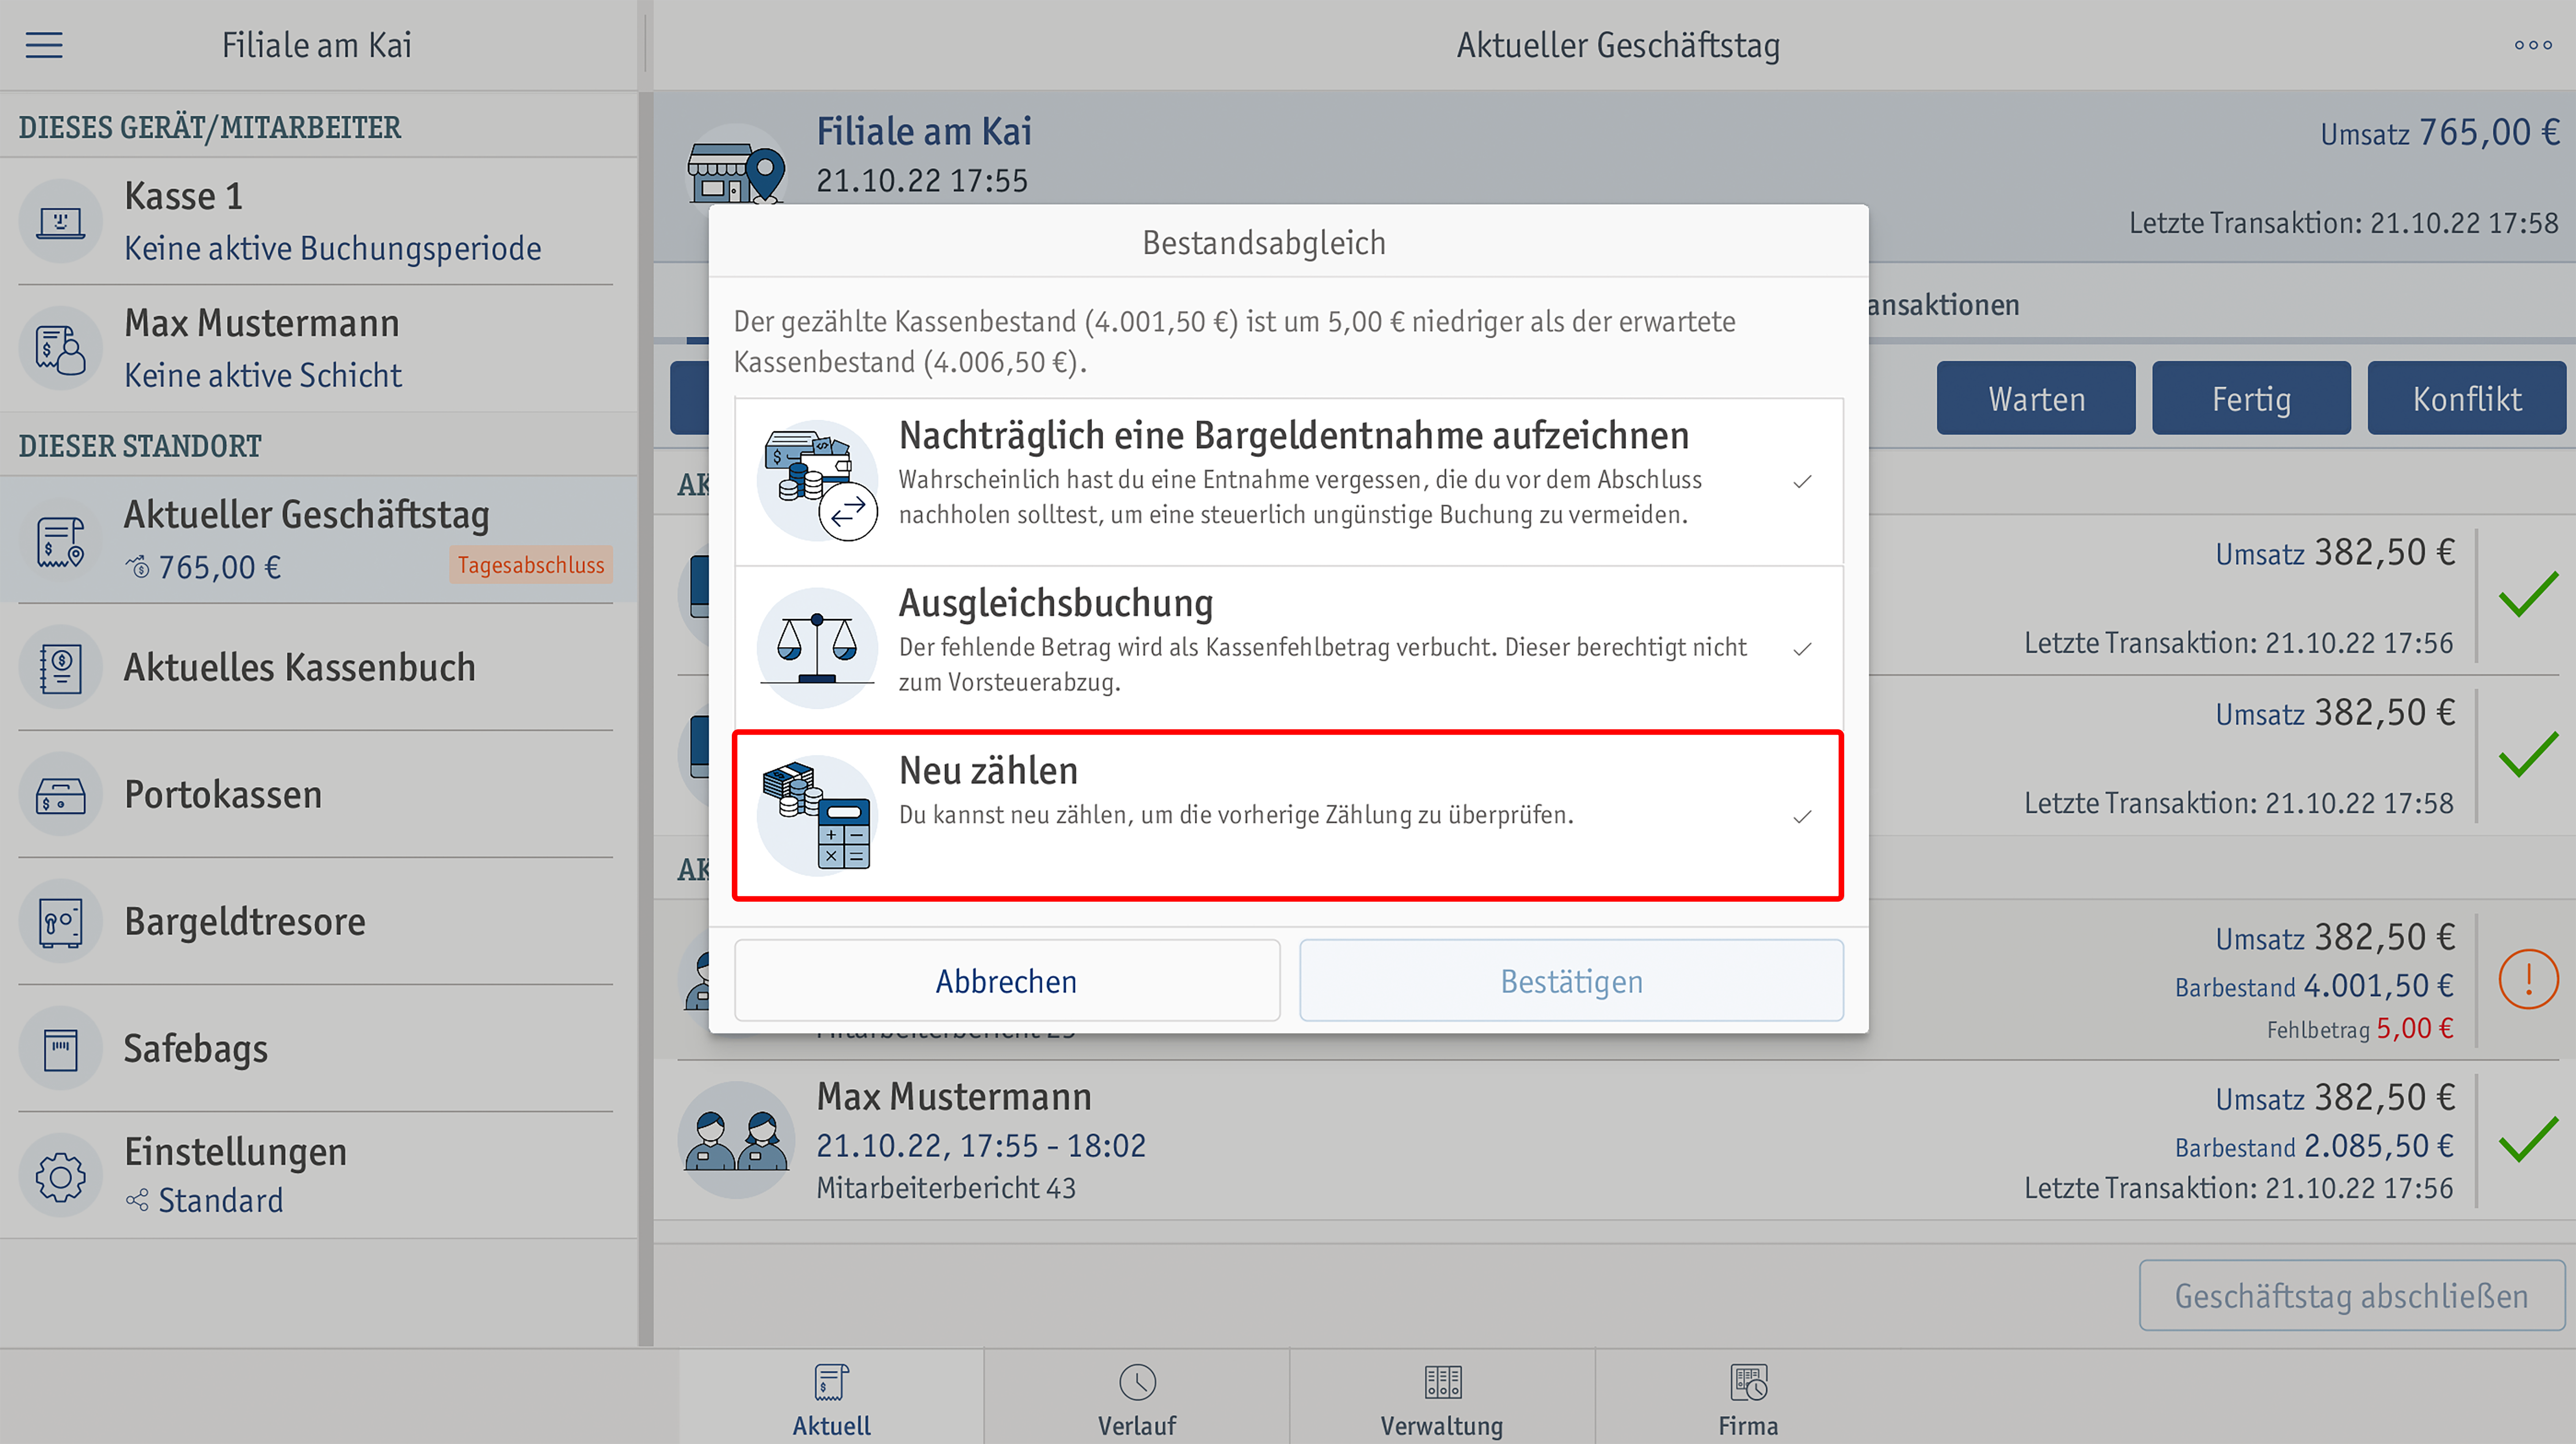The image size is (2576, 1444).
Task: Click the Max Mustermann employee icon in sidebar
Action: [60, 348]
